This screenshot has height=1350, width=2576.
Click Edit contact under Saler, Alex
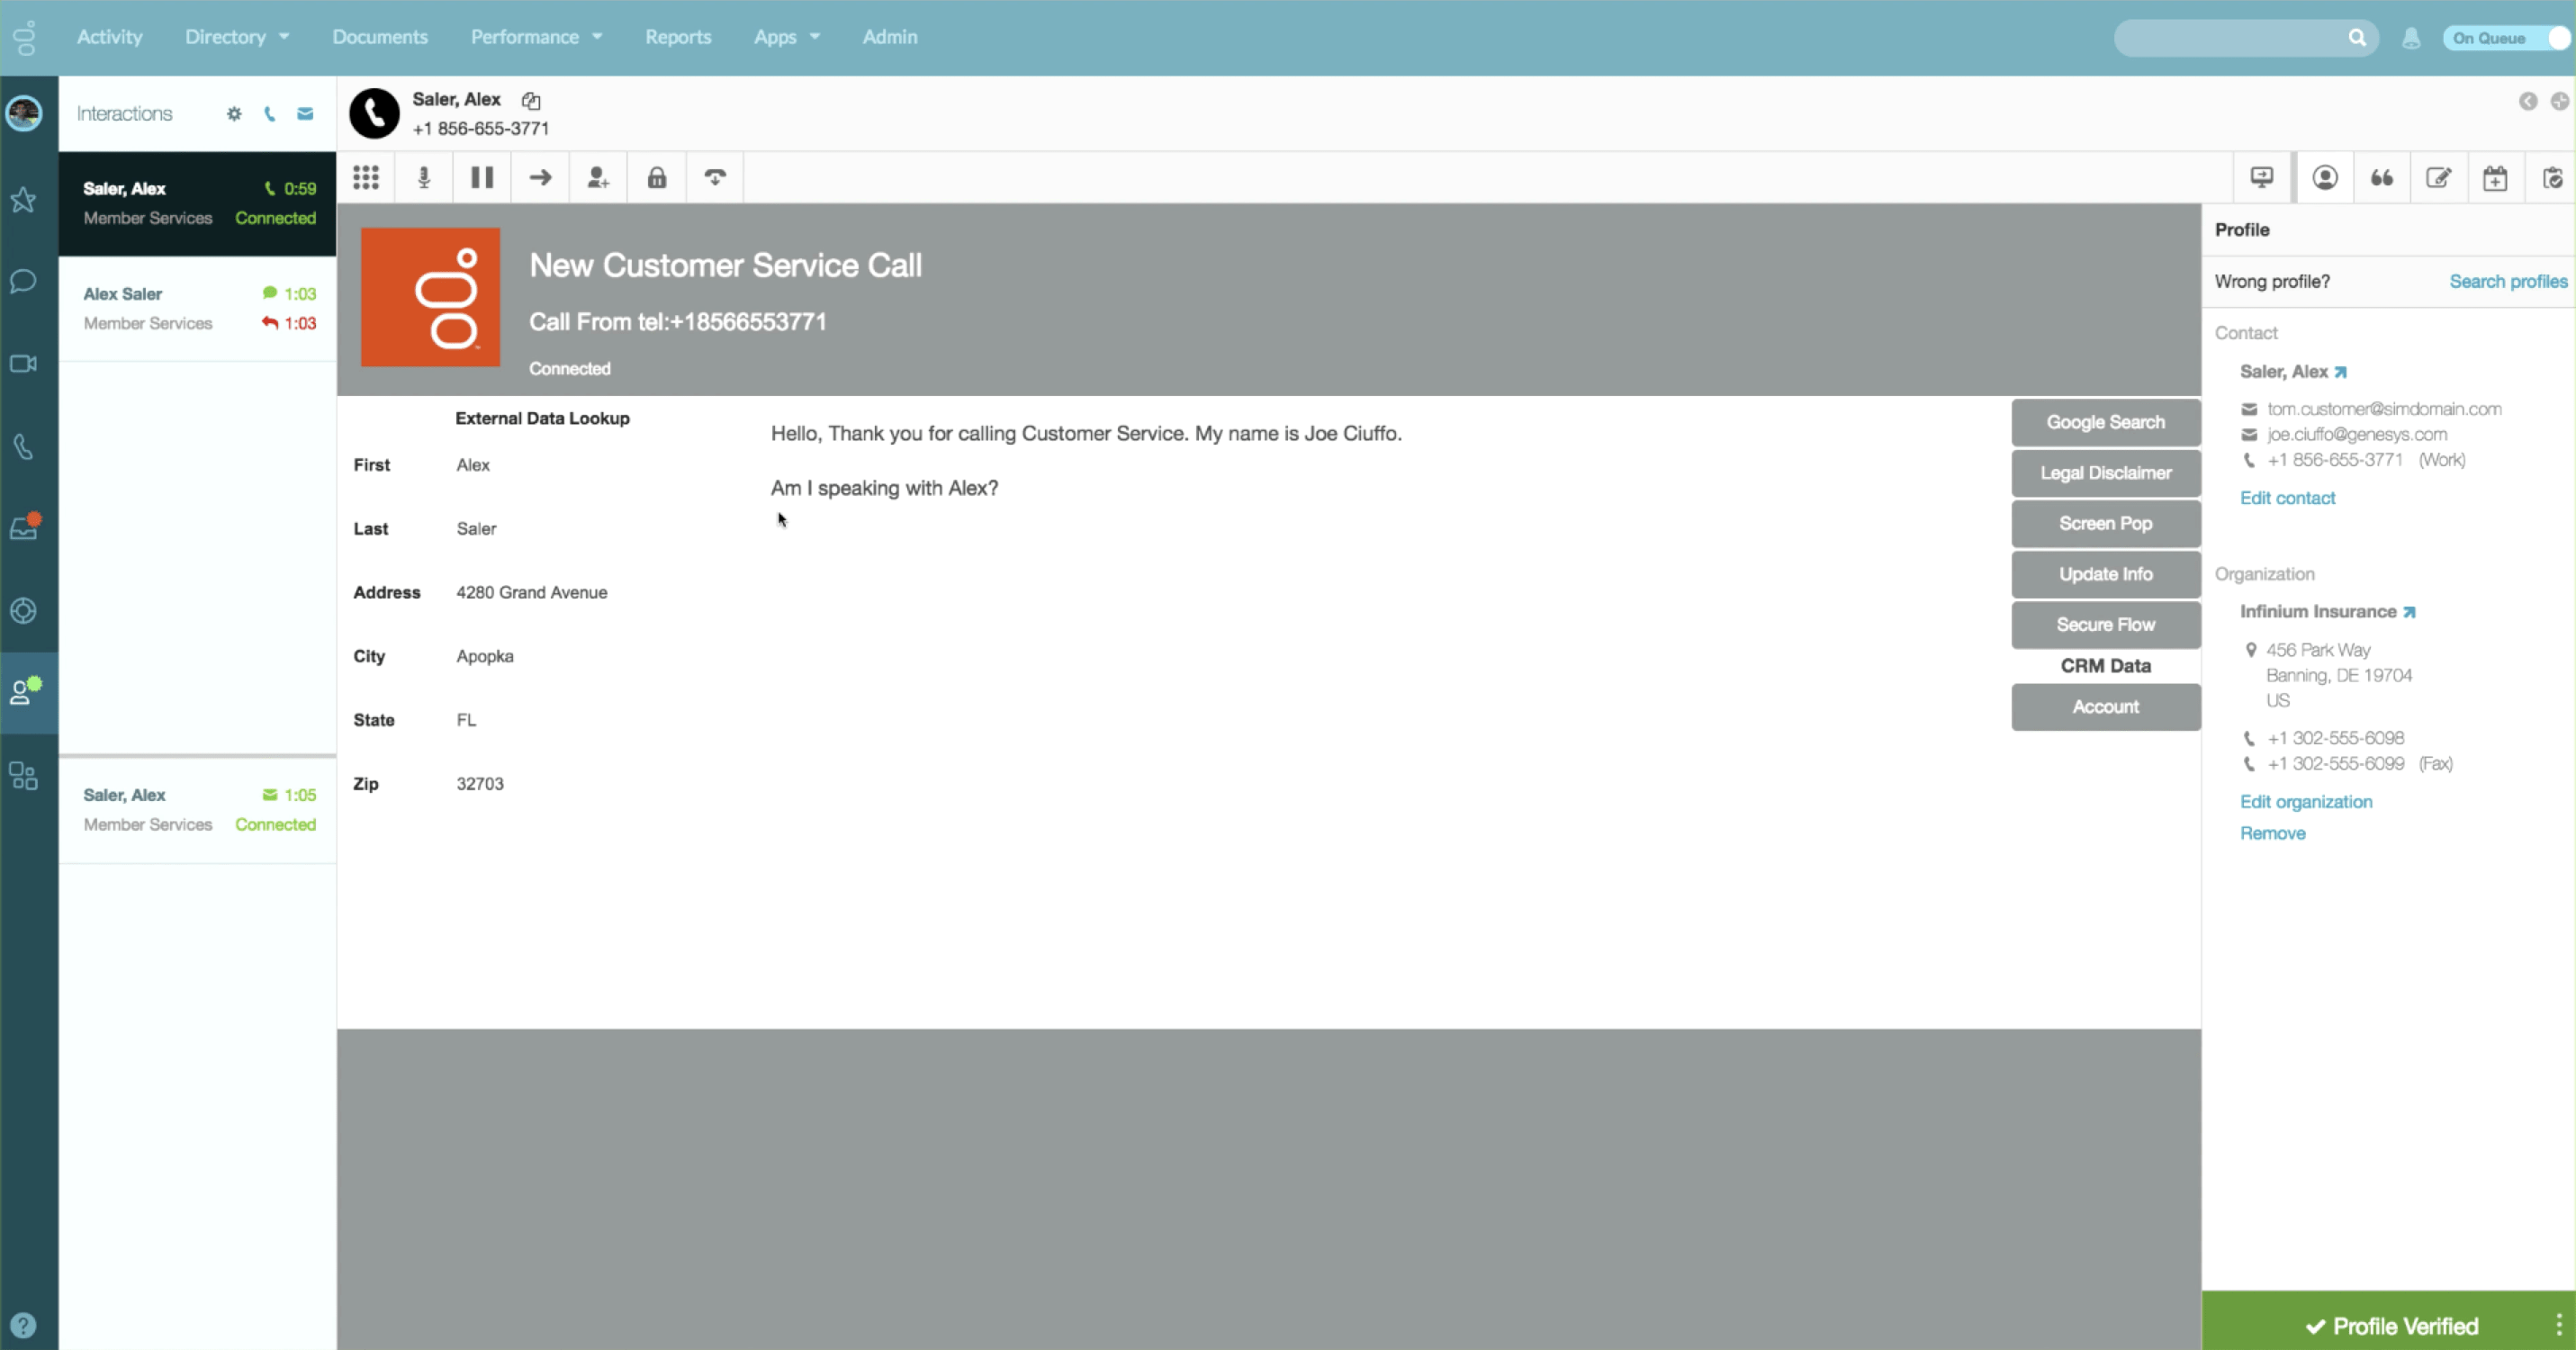[x=2287, y=497]
